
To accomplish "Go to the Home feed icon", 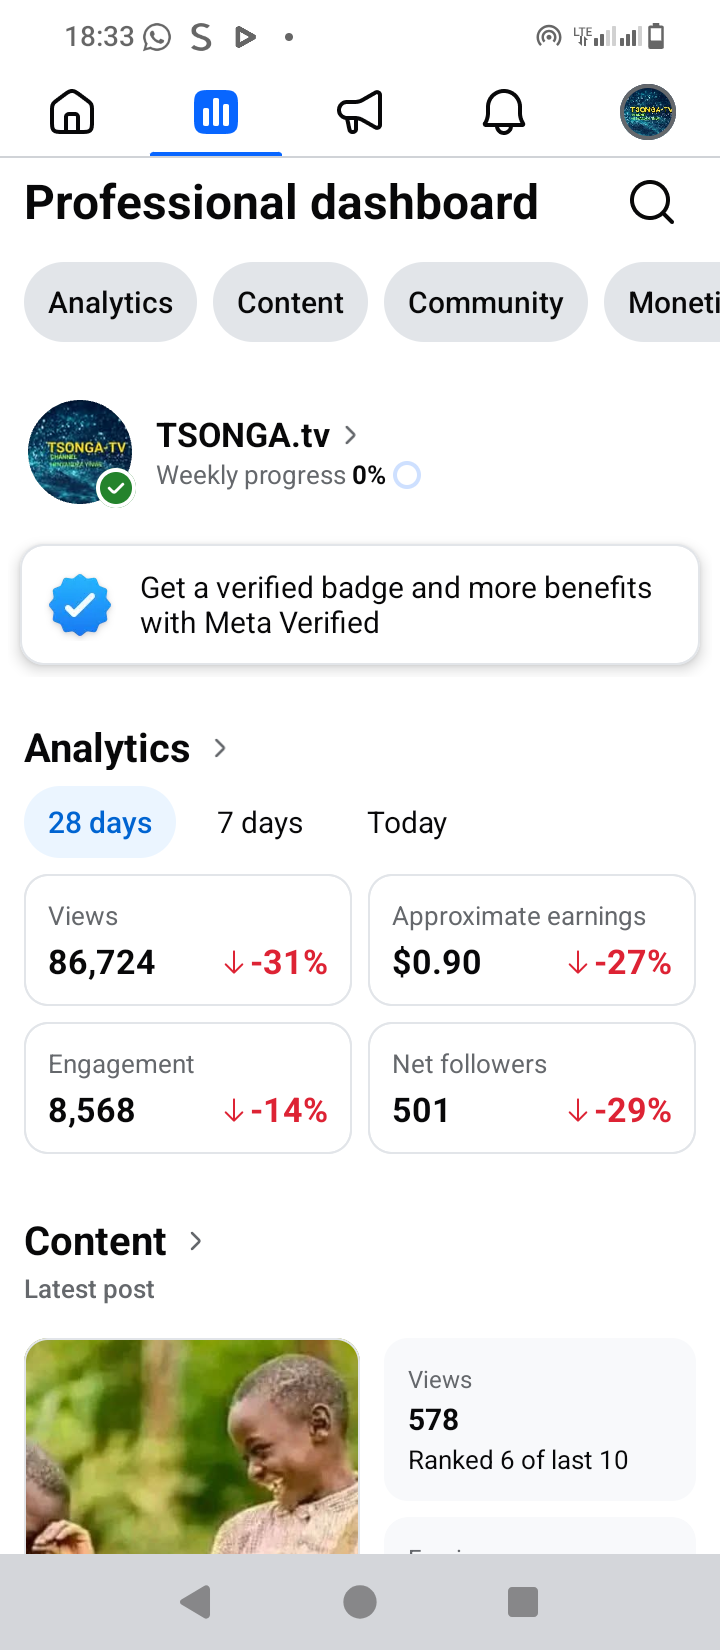I will 72,111.
